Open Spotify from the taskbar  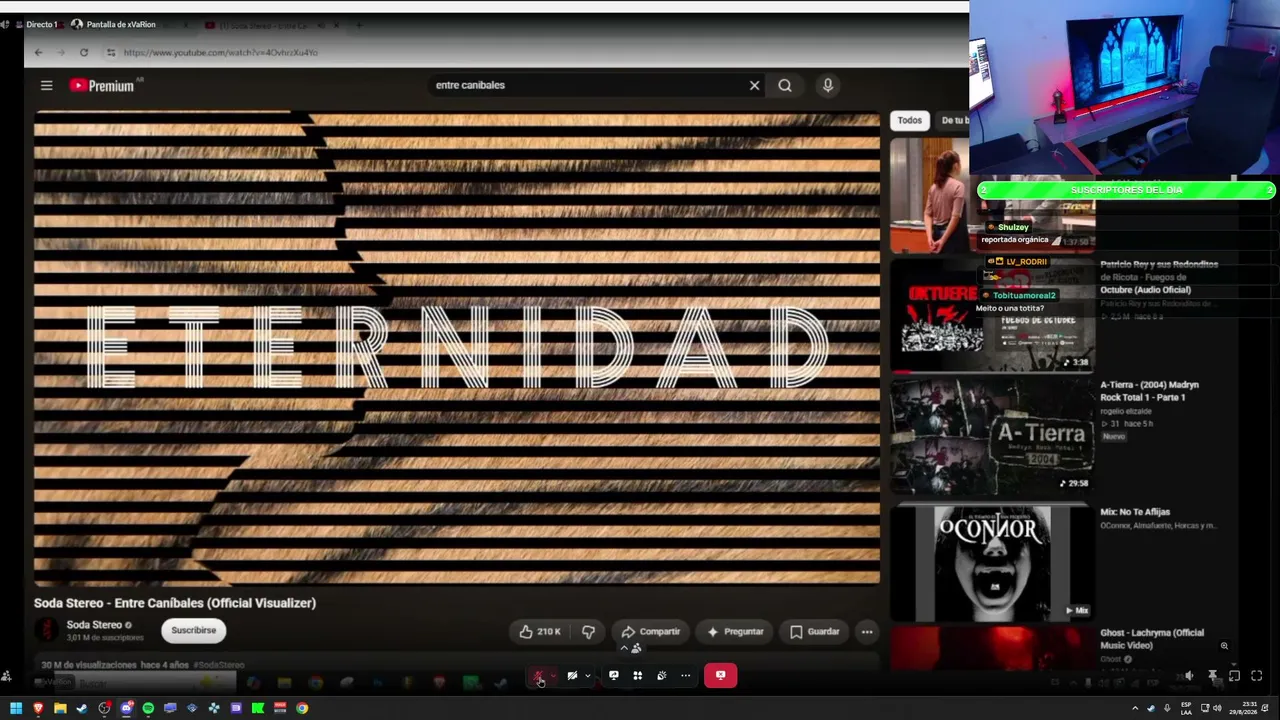[148, 709]
